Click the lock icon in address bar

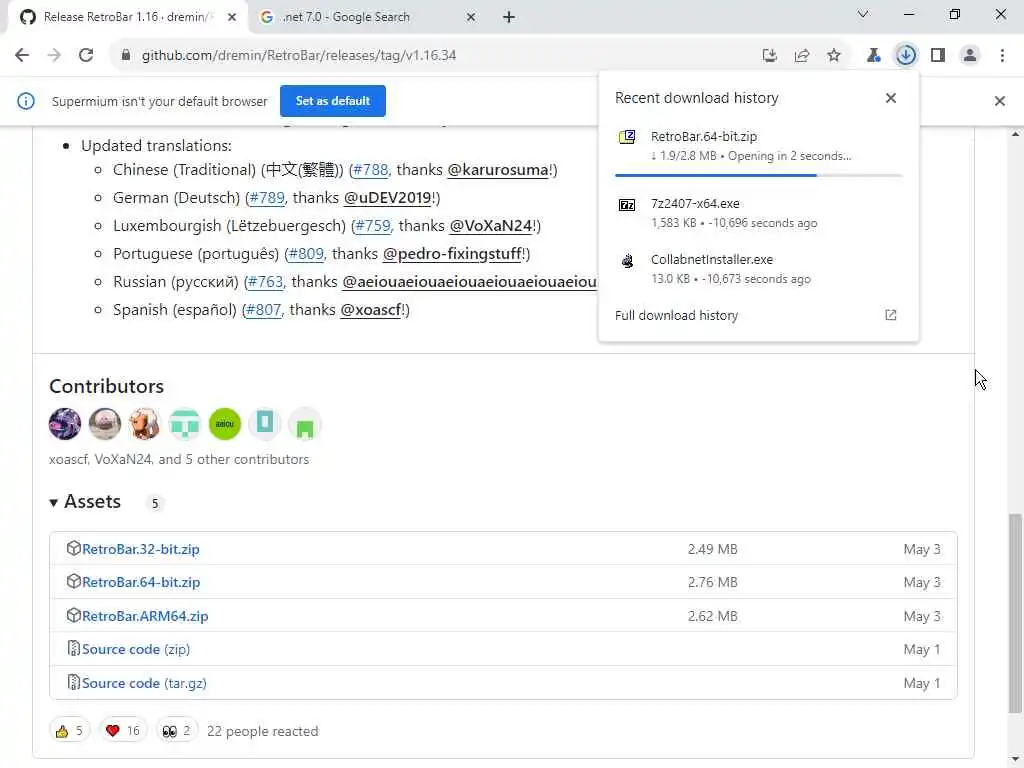(x=126, y=56)
